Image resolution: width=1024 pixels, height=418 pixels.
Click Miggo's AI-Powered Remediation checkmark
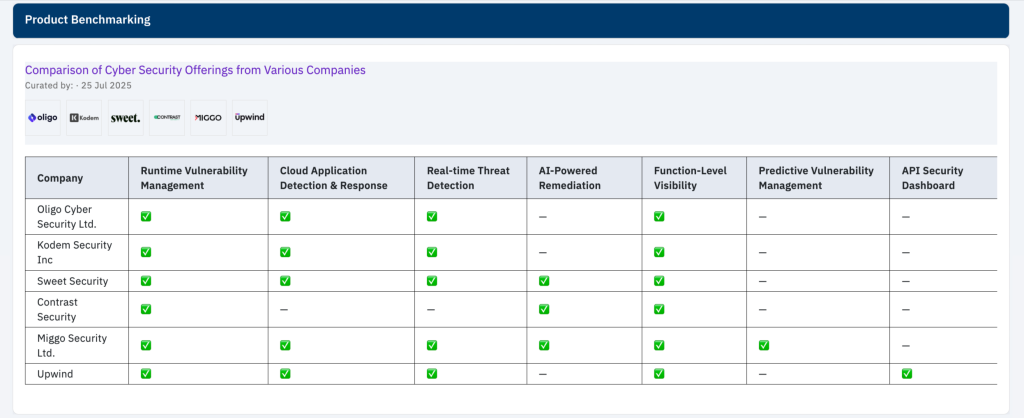[544, 345]
